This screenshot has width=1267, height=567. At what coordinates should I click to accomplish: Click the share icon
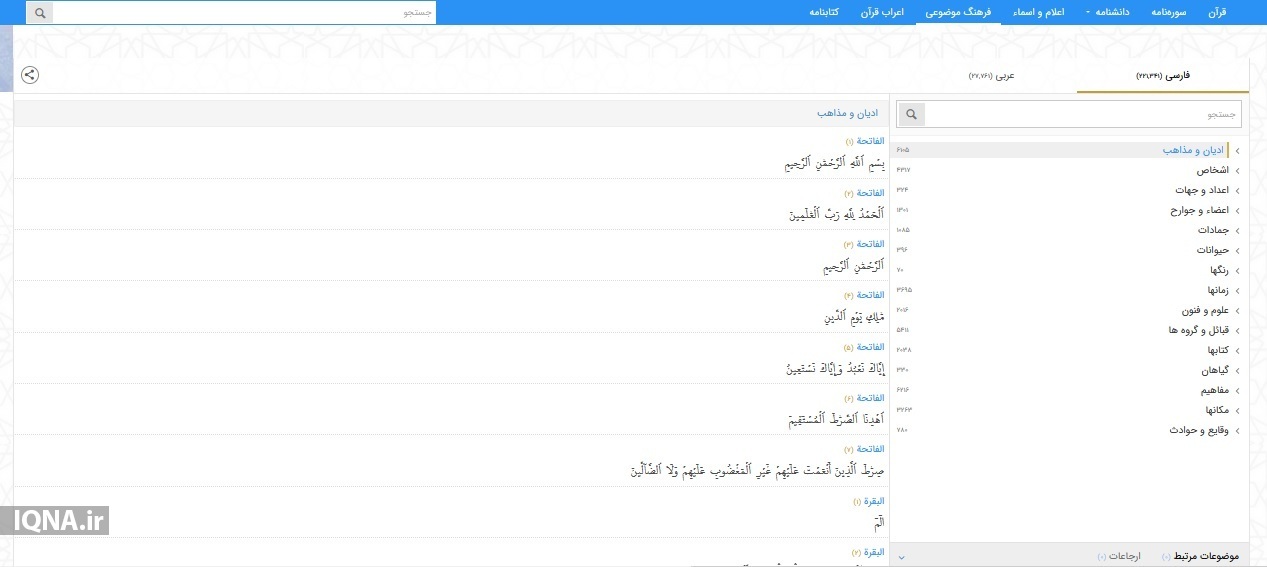pyautogui.click(x=30, y=75)
